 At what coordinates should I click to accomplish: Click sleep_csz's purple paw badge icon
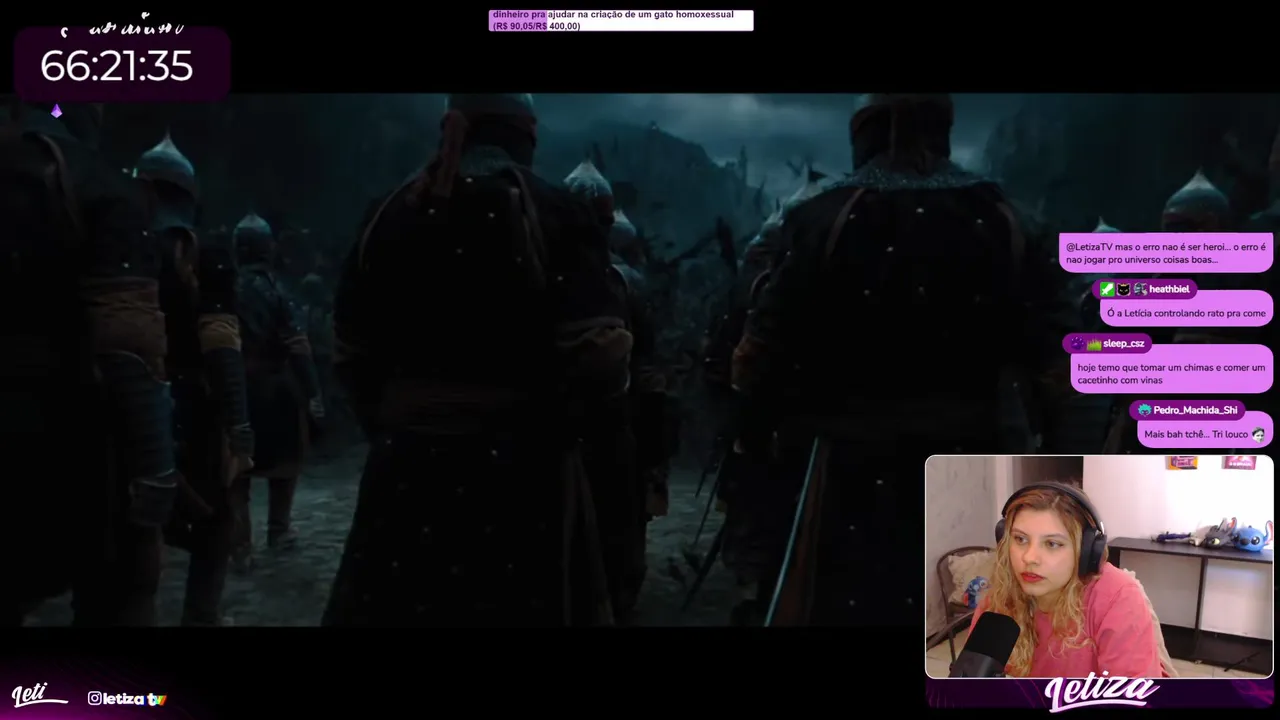tap(1077, 343)
